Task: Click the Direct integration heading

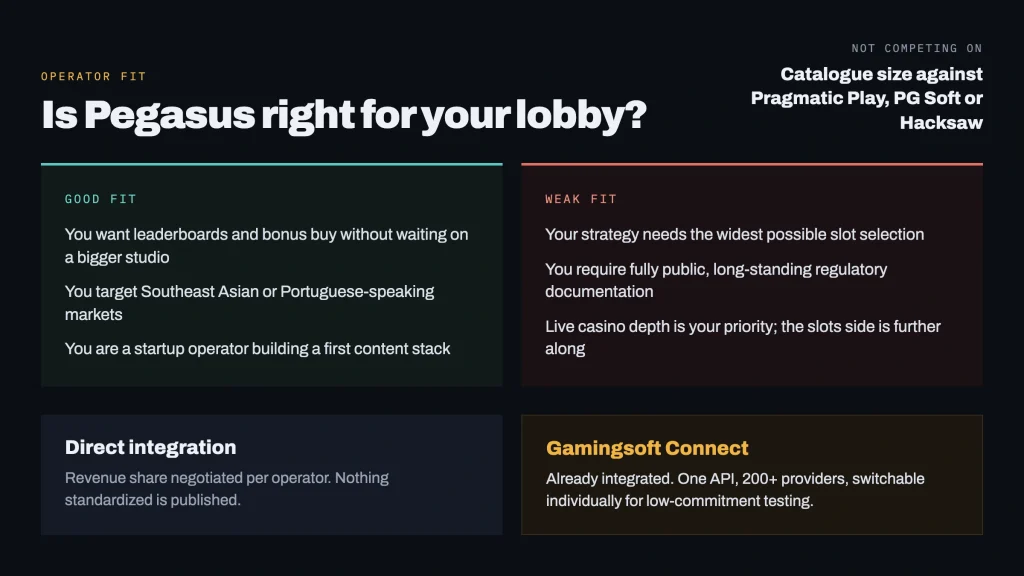Action: [150, 447]
